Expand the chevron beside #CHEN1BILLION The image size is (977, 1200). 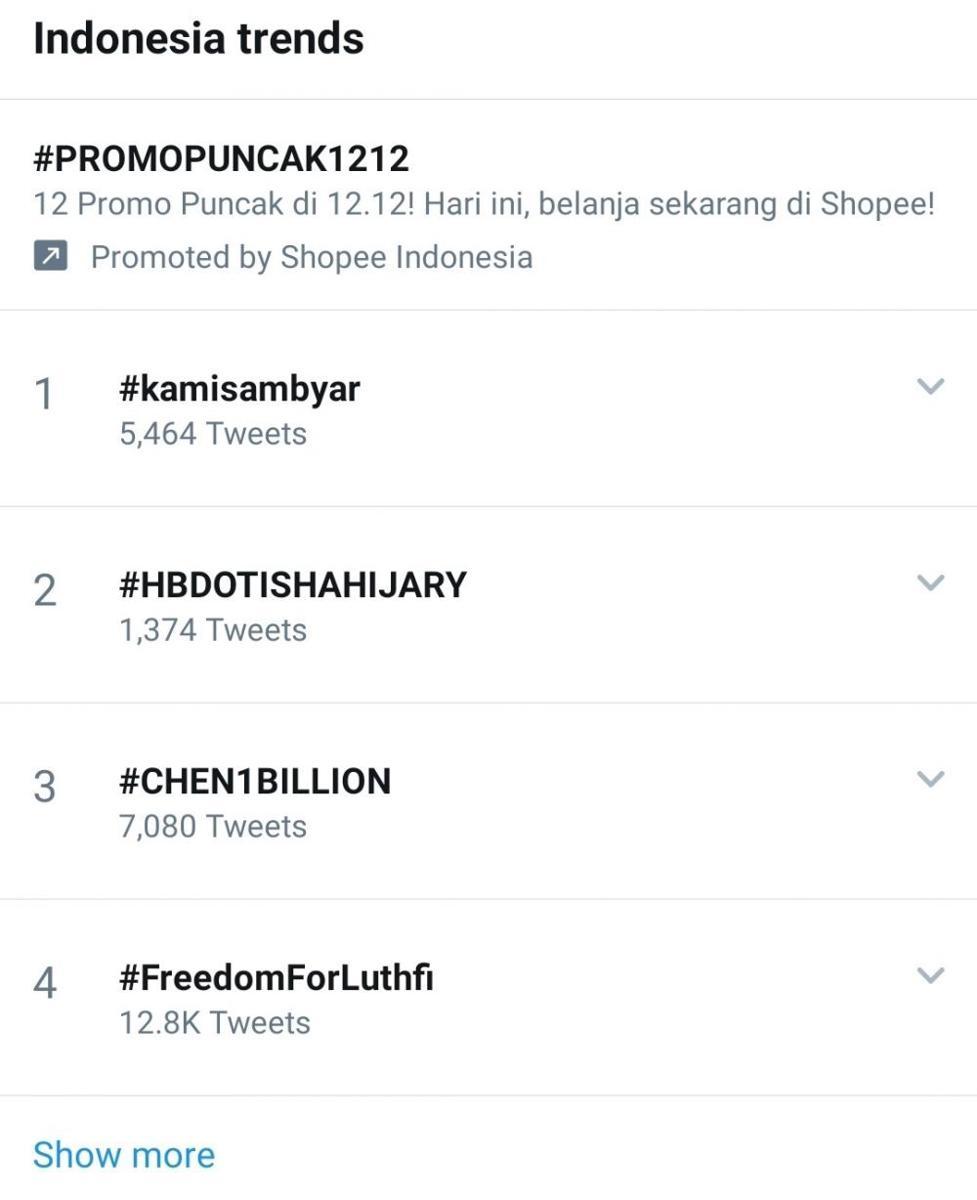coord(930,778)
